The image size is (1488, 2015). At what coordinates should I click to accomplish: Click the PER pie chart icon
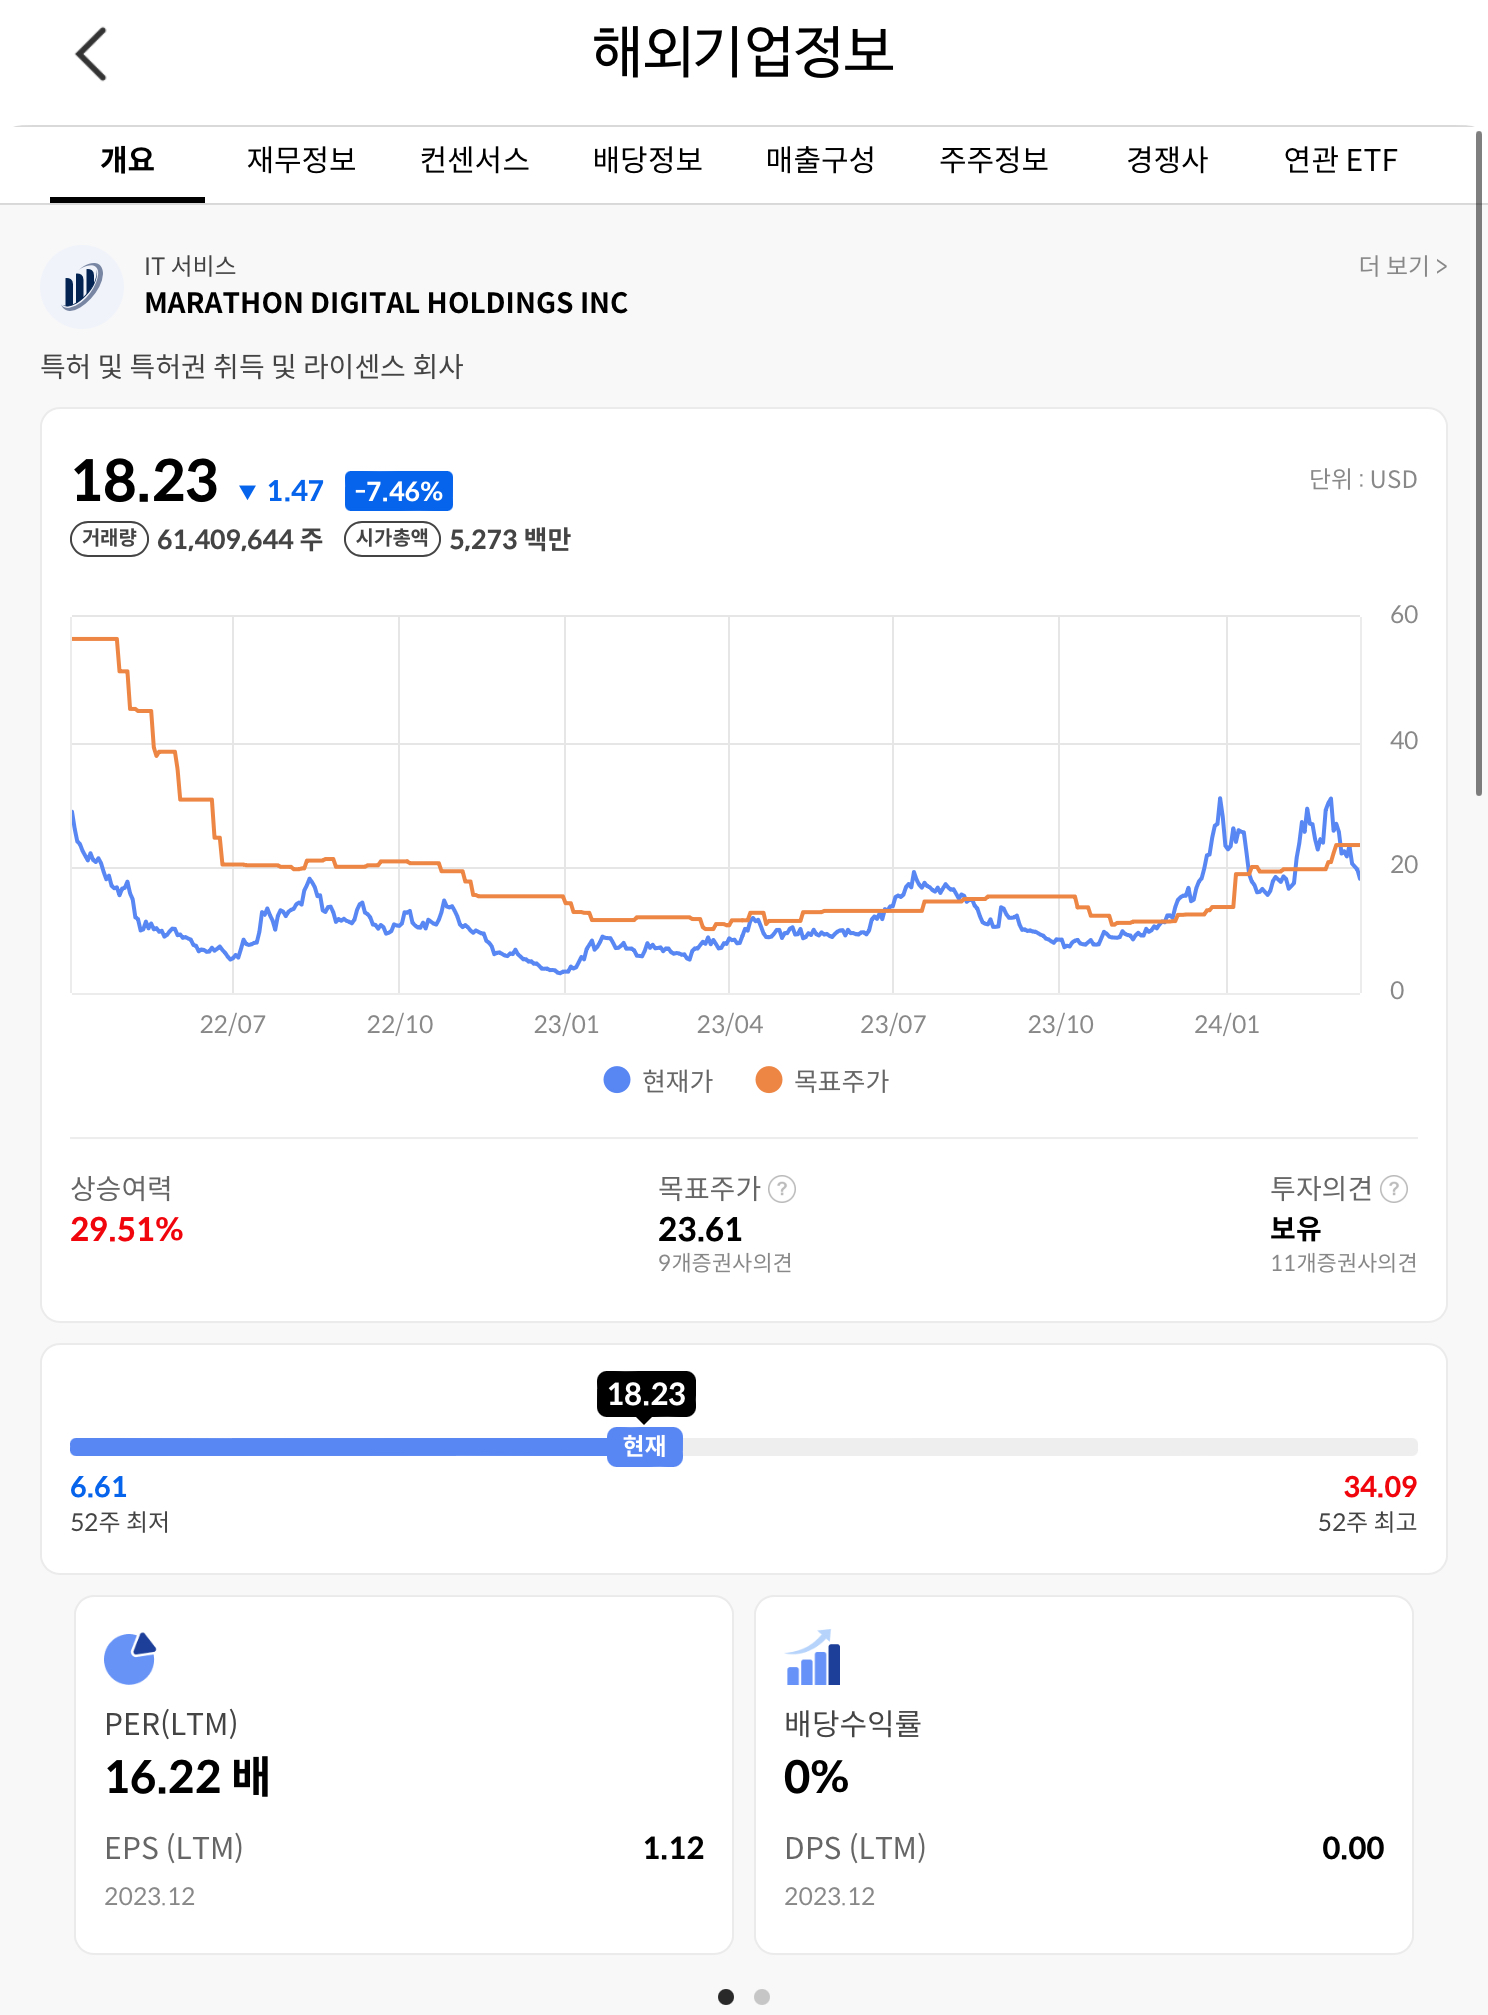pyautogui.click(x=130, y=1658)
